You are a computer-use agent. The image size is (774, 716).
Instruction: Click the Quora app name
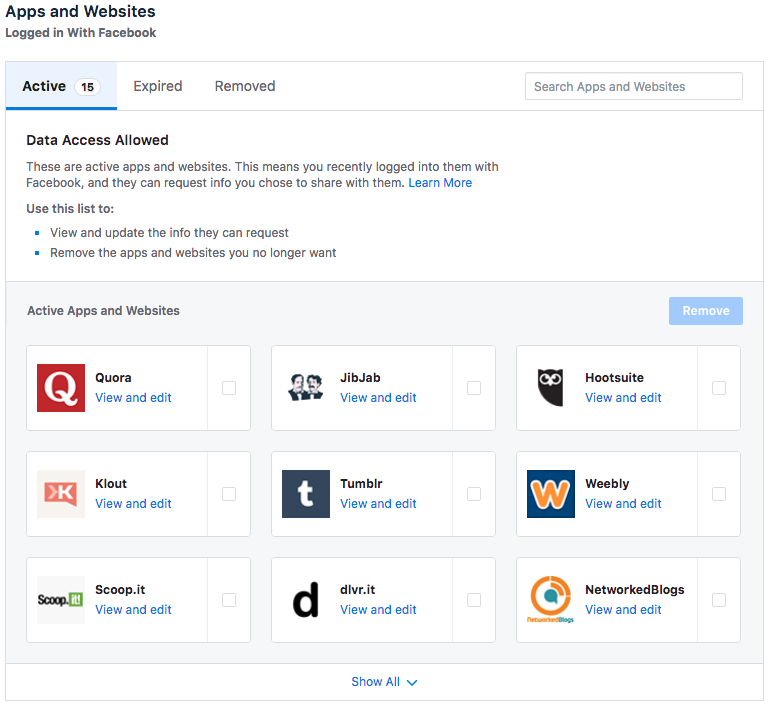(x=113, y=378)
